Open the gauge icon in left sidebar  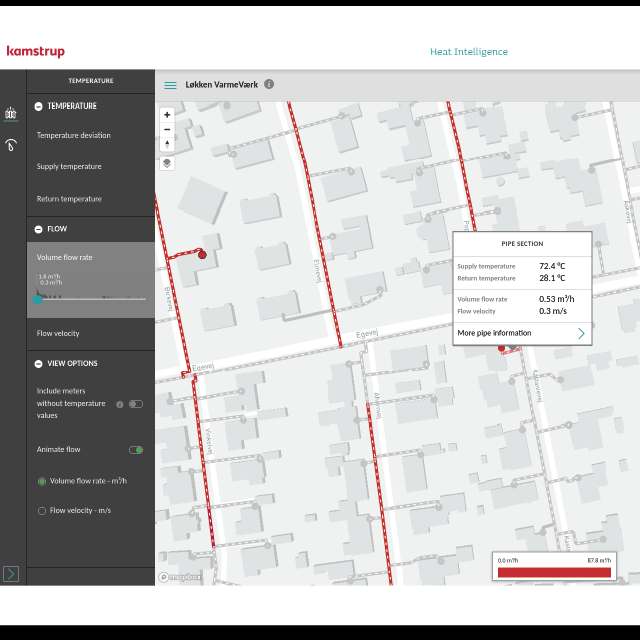tap(11, 144)
